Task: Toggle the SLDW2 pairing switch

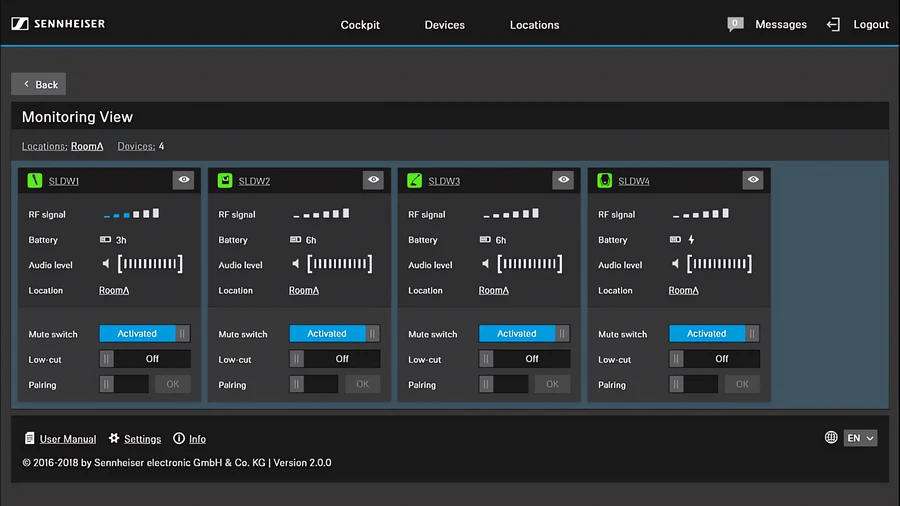Action: [x=314, y=384]
